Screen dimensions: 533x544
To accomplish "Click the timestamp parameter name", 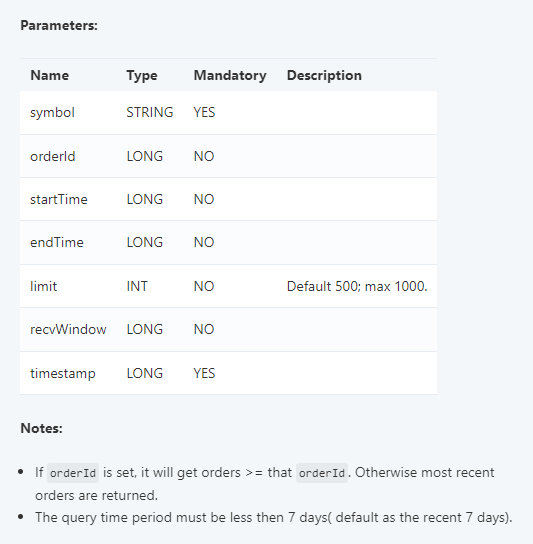I will 63,374.
